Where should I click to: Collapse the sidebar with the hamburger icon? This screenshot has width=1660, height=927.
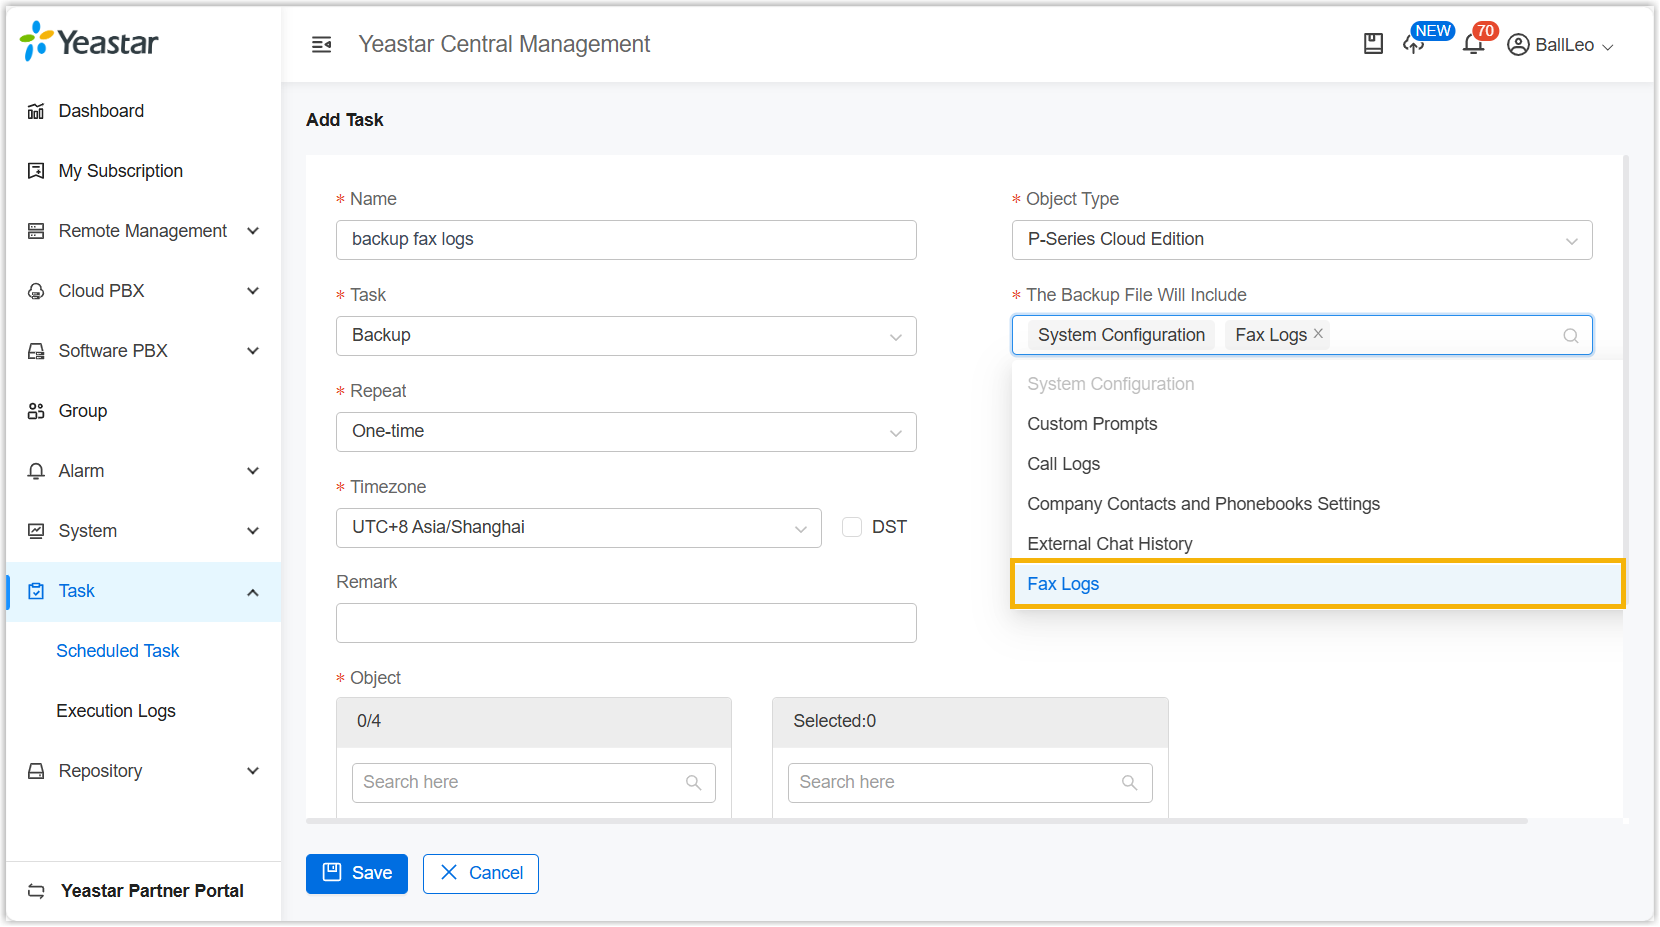[x=321, y=44]
